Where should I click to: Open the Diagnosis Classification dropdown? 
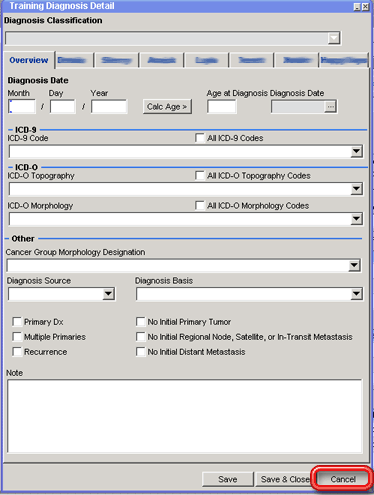tap(334, 38)
